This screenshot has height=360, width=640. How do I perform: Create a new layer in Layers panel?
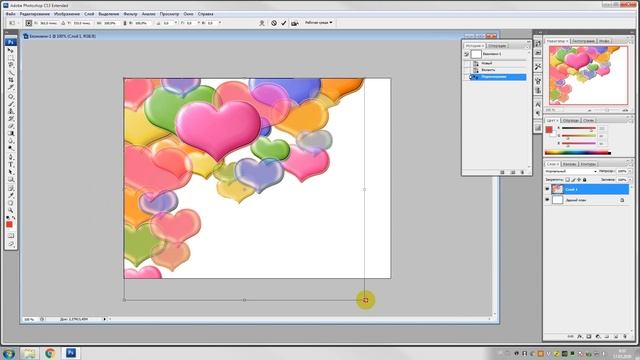tap(616, 336)
